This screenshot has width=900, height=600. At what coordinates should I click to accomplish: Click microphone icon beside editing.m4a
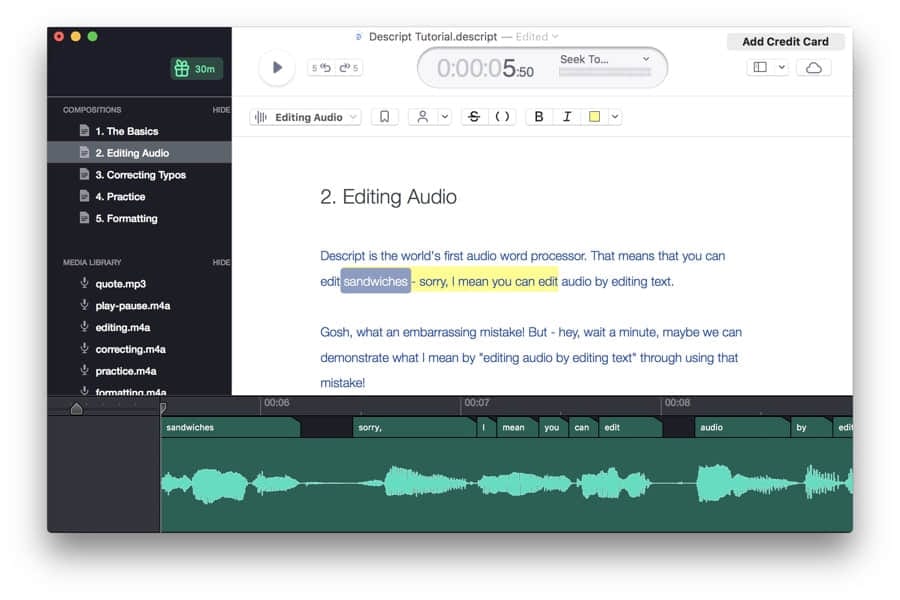pyautogui.click(x=84, y=327)
